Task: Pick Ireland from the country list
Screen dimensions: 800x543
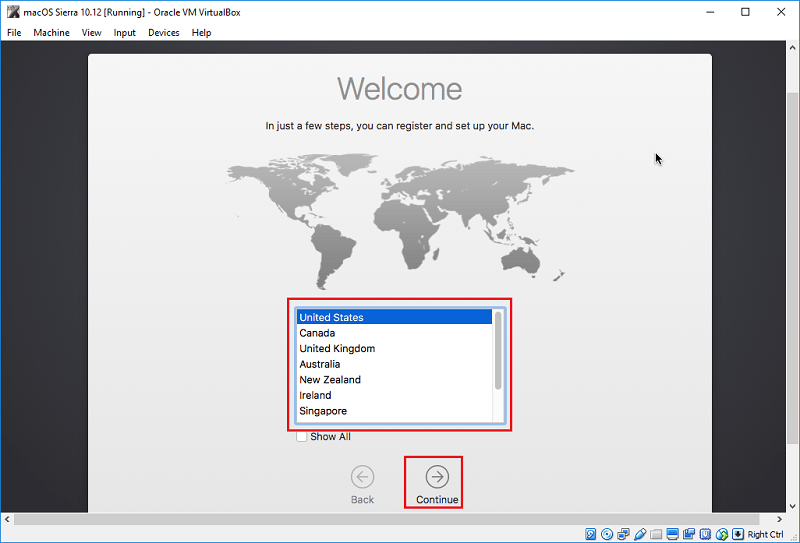Action: 394,395
